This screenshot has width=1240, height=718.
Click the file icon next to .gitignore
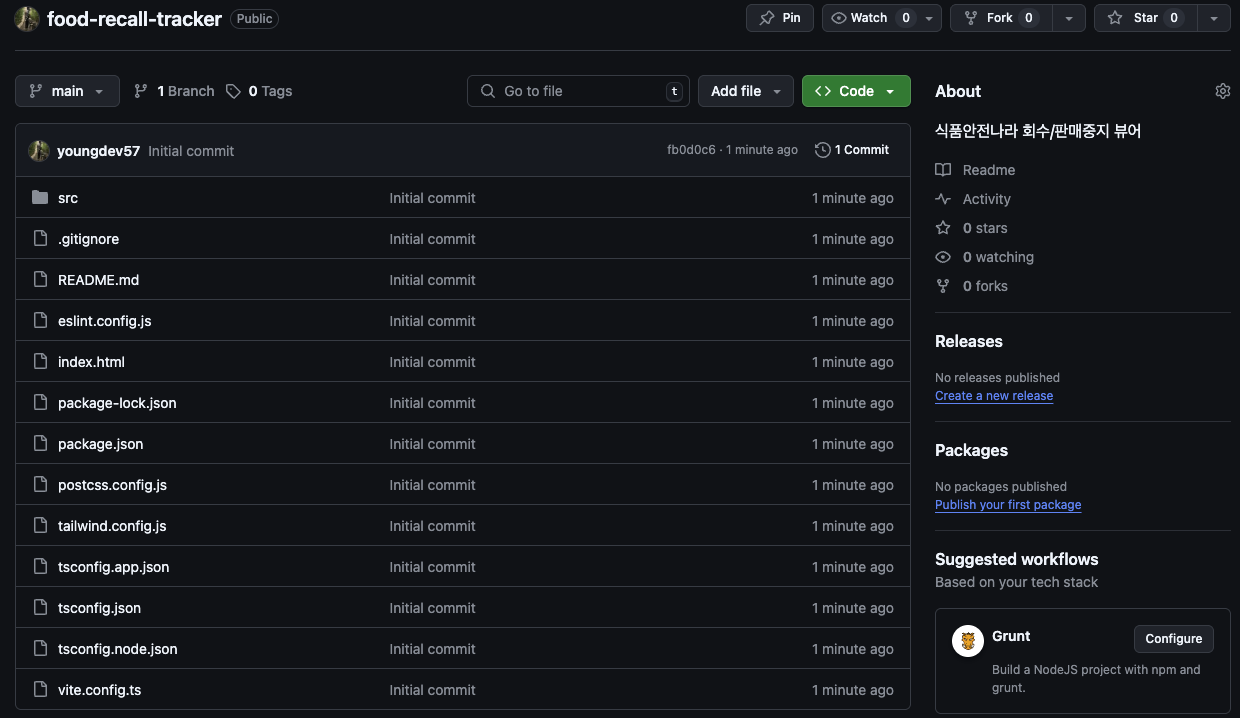click(40, 239)
